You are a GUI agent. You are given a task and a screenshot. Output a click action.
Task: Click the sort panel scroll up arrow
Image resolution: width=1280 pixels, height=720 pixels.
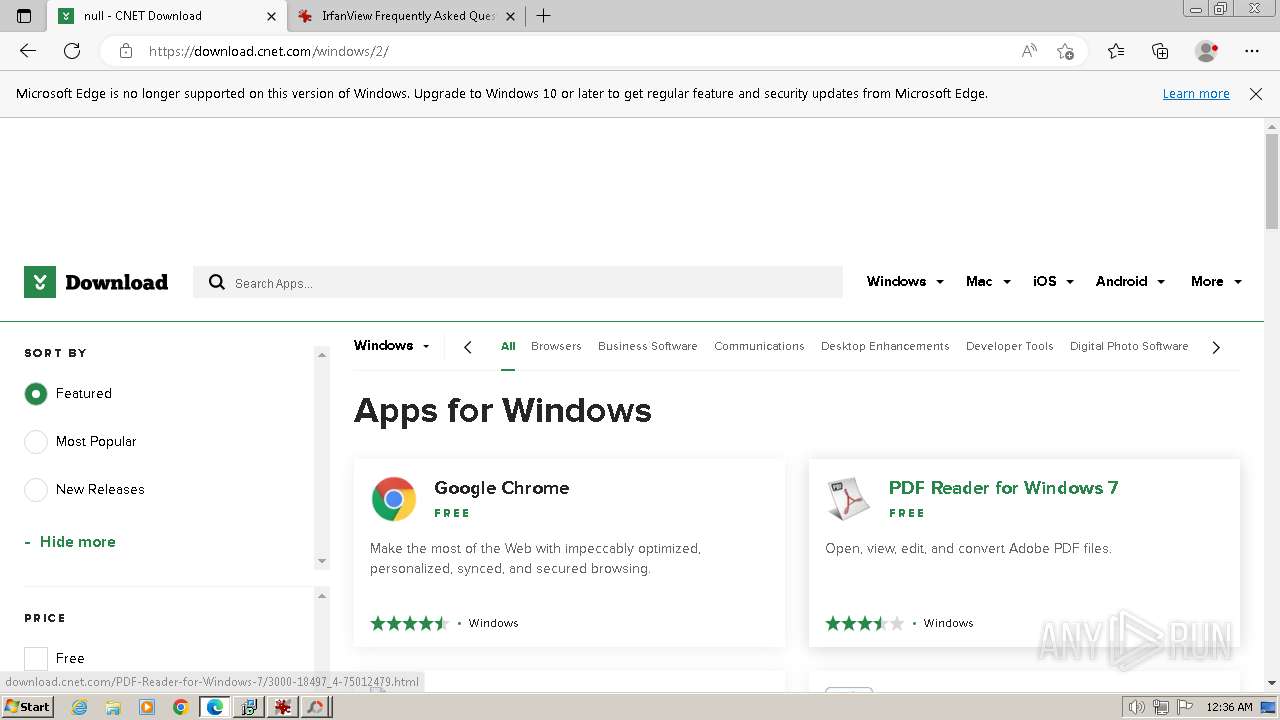point(322,355)
